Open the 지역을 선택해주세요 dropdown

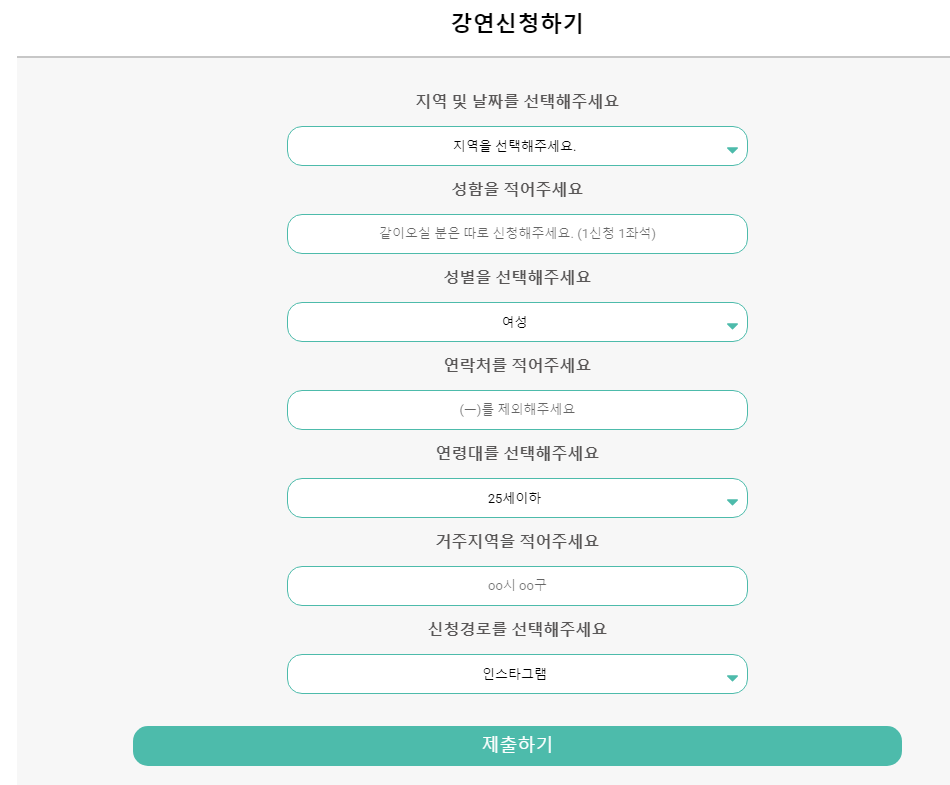(x=517, y=146)
